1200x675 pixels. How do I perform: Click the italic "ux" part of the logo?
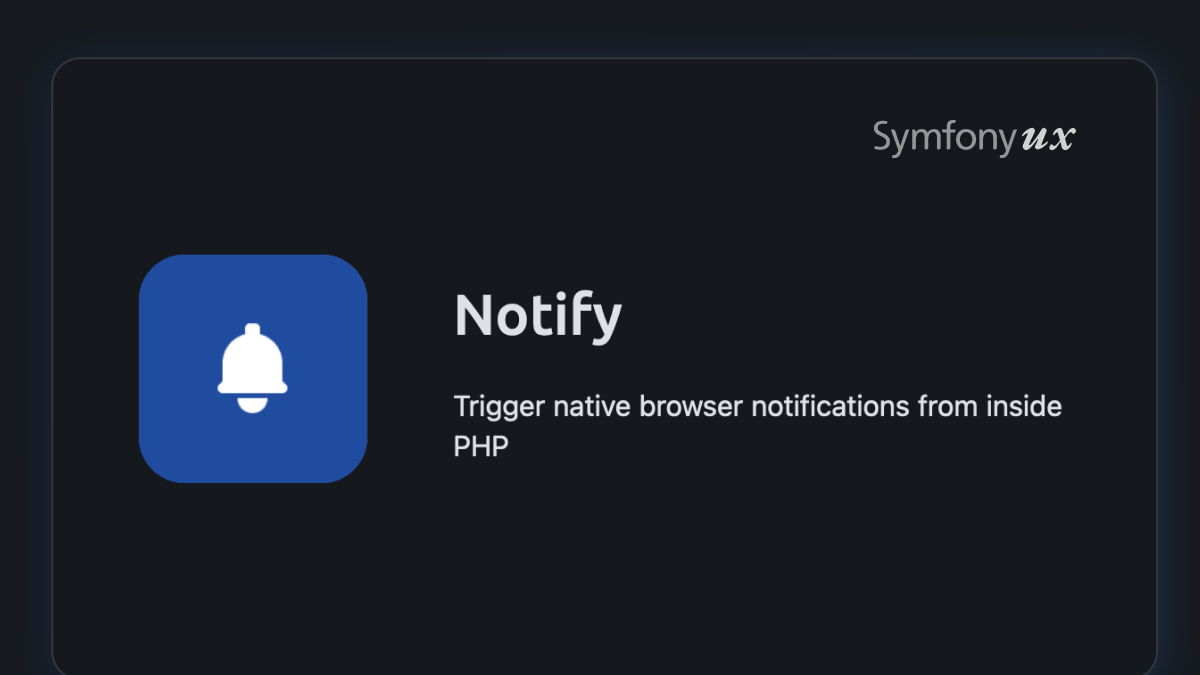coord(1049,139)
